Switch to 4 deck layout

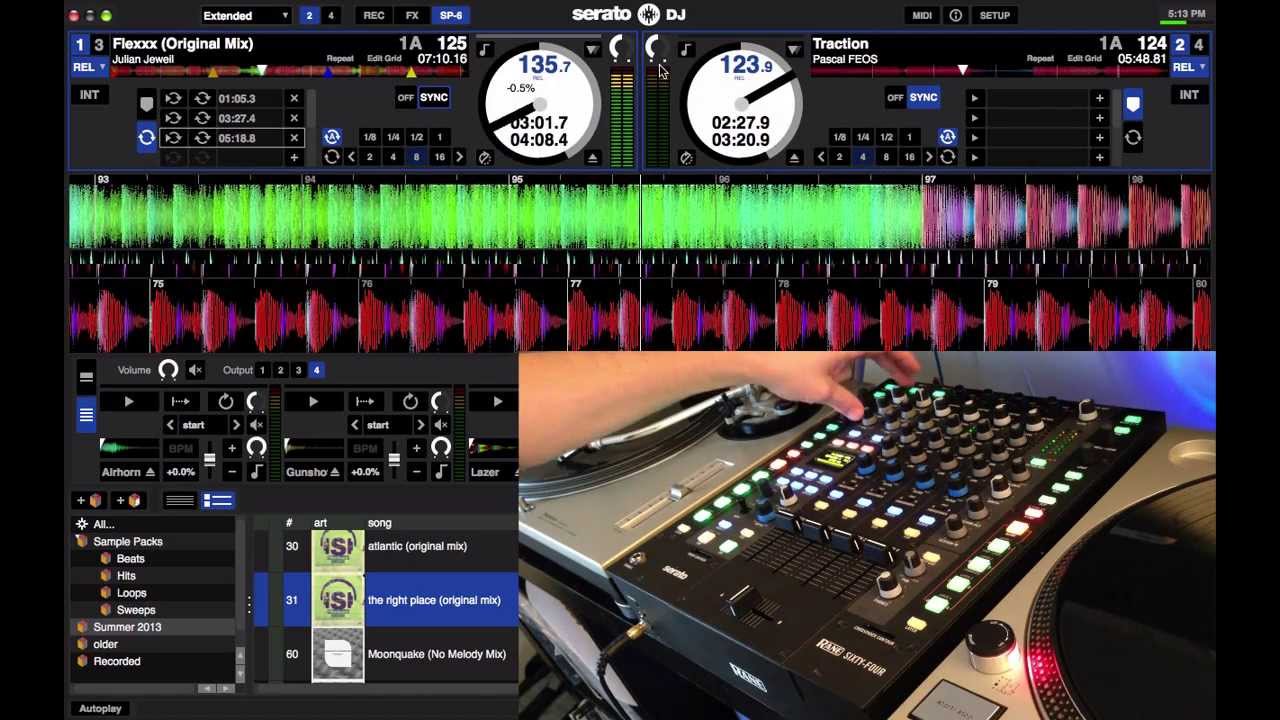(331, 16)
